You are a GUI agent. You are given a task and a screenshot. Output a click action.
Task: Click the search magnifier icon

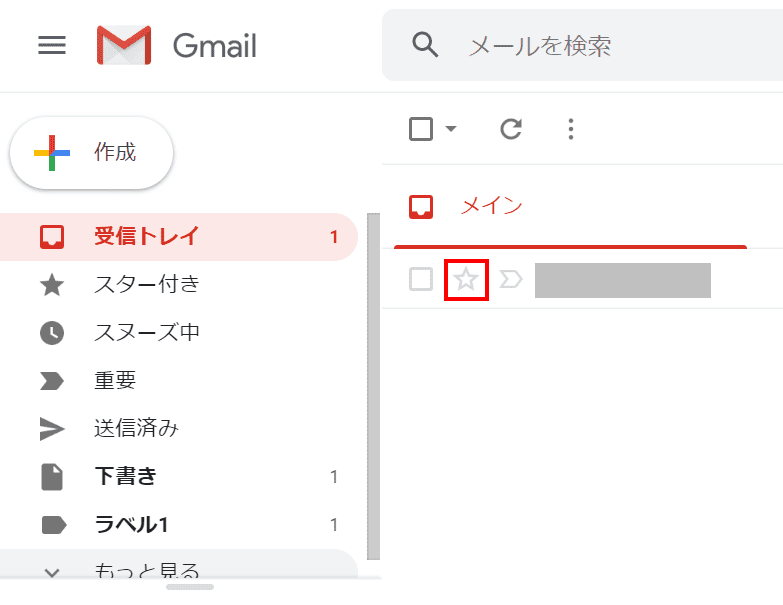click(x=425, y=45)
